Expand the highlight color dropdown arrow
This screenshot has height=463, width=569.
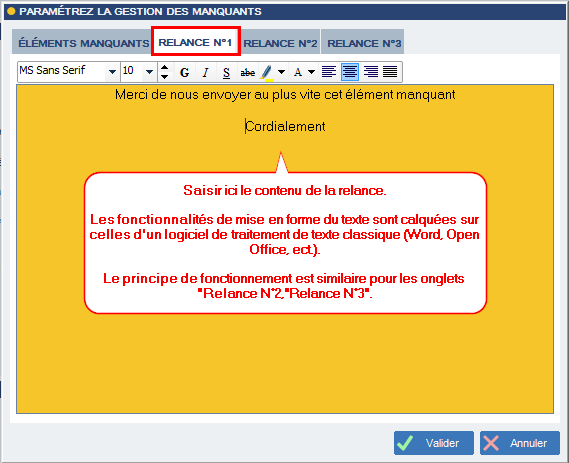click(x=281, y=72)
